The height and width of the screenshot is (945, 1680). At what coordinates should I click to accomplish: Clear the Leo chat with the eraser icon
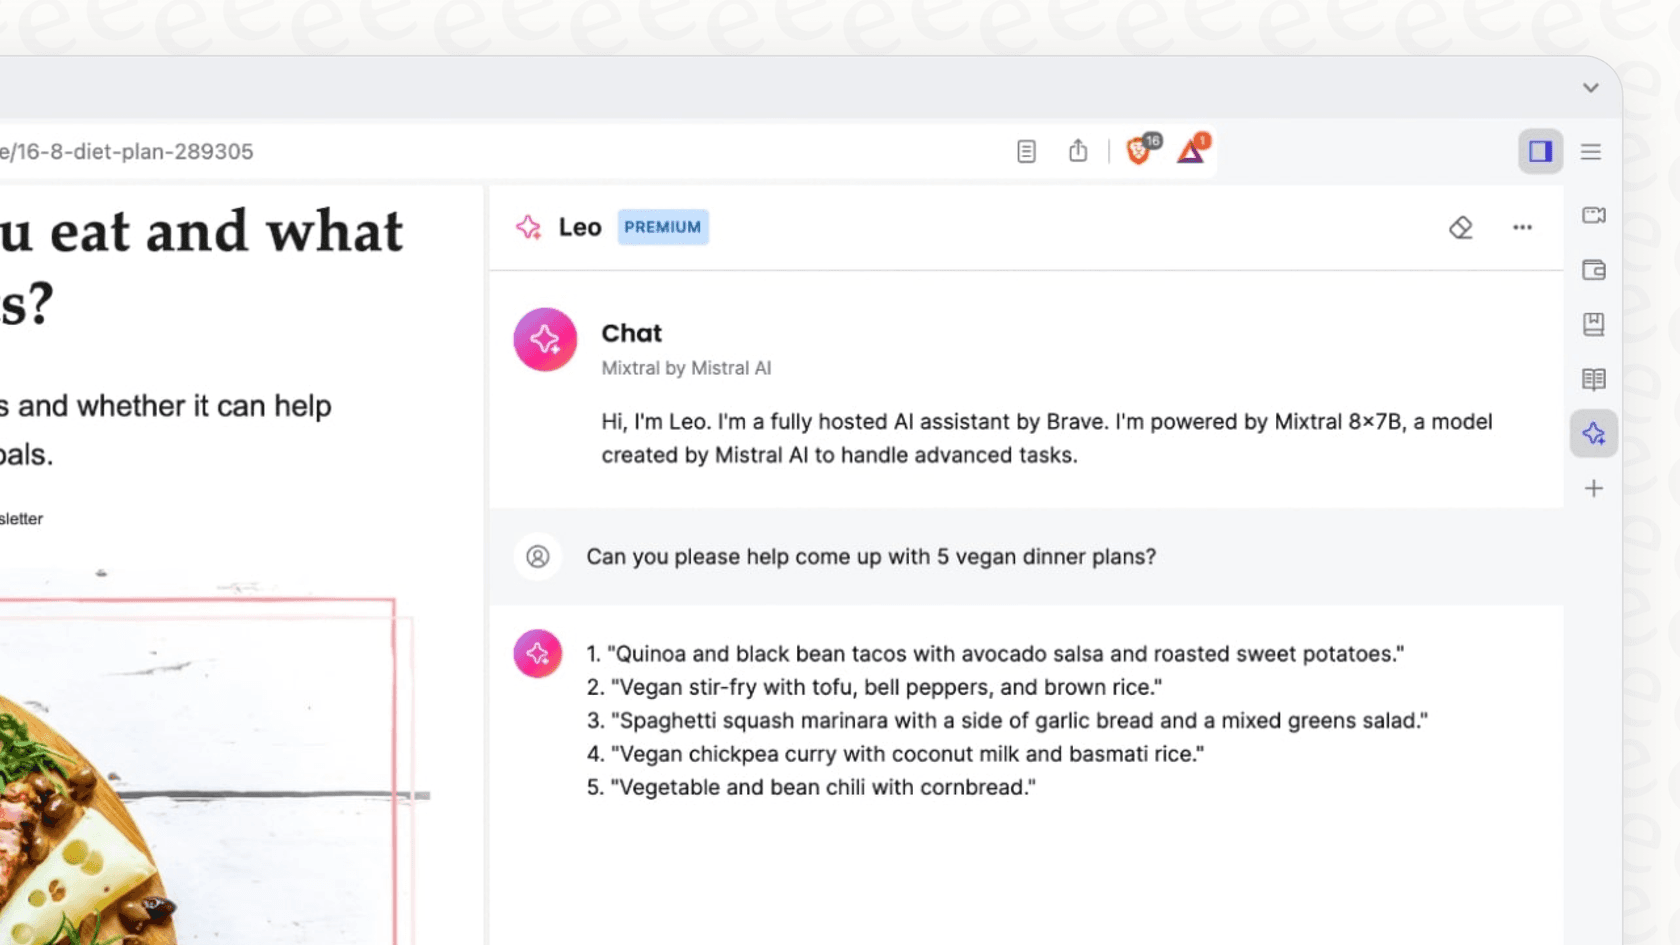pyautogui.click(x=1461, y=228)
